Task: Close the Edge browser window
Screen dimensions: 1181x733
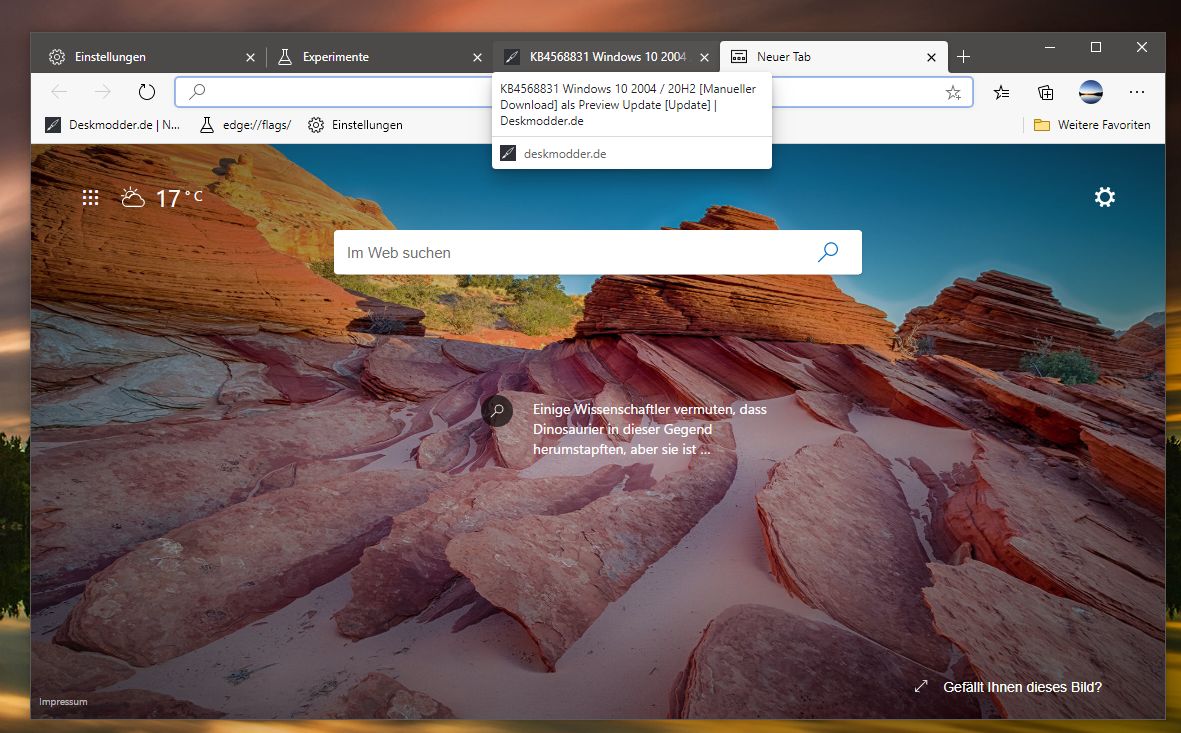Action: point(1142,47)
